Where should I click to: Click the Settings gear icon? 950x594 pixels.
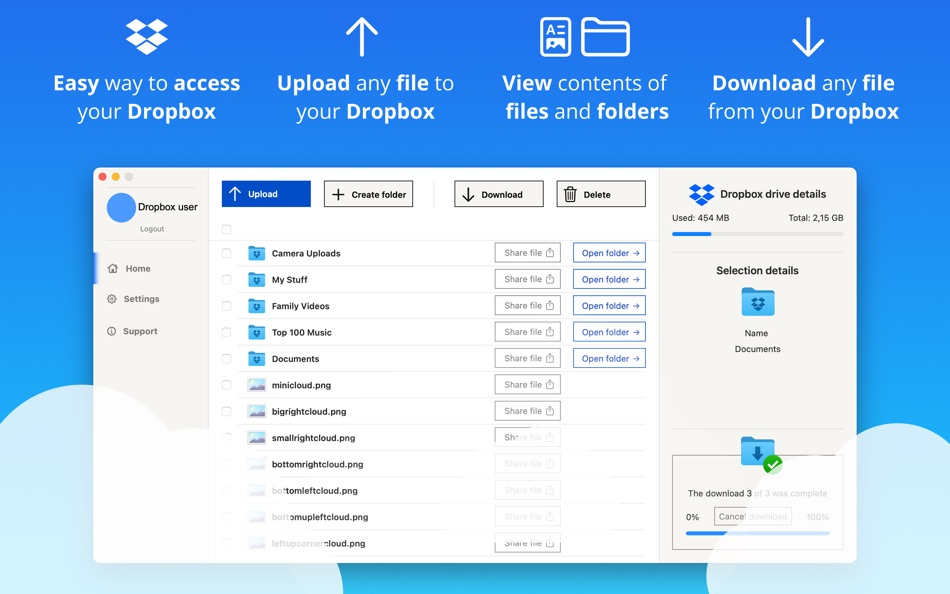[111, 299]
